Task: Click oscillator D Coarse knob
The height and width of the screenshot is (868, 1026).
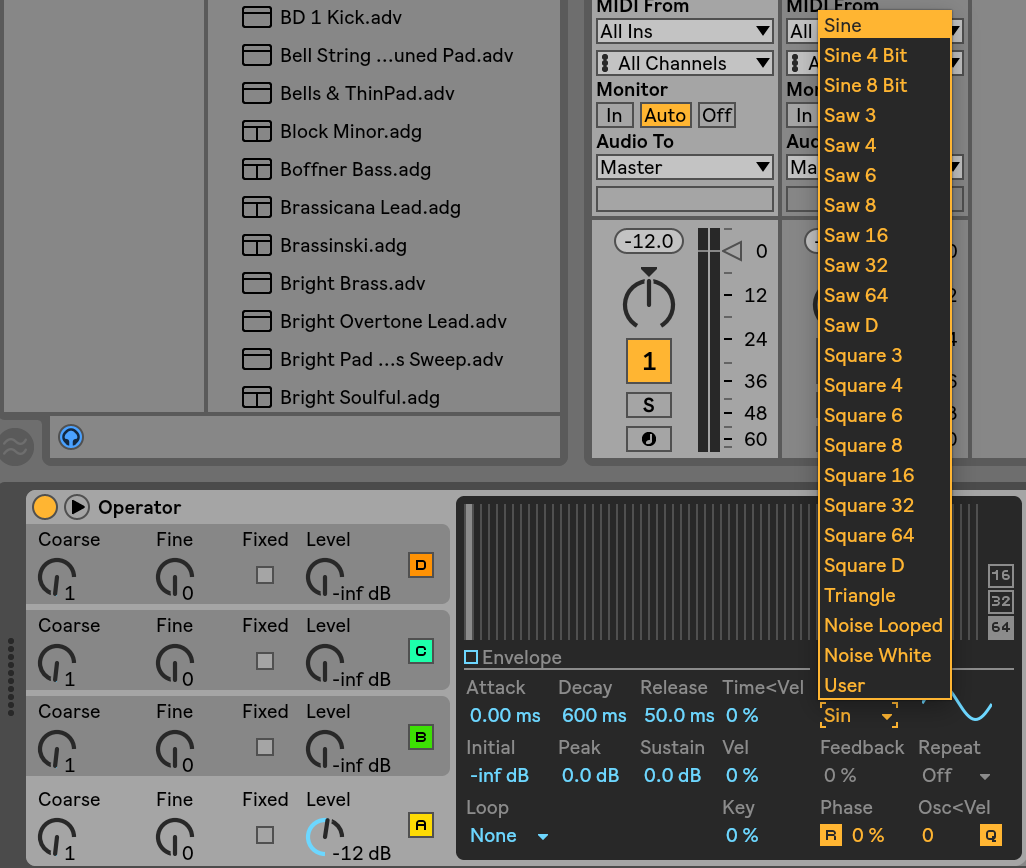Action: tap(57, 577)
